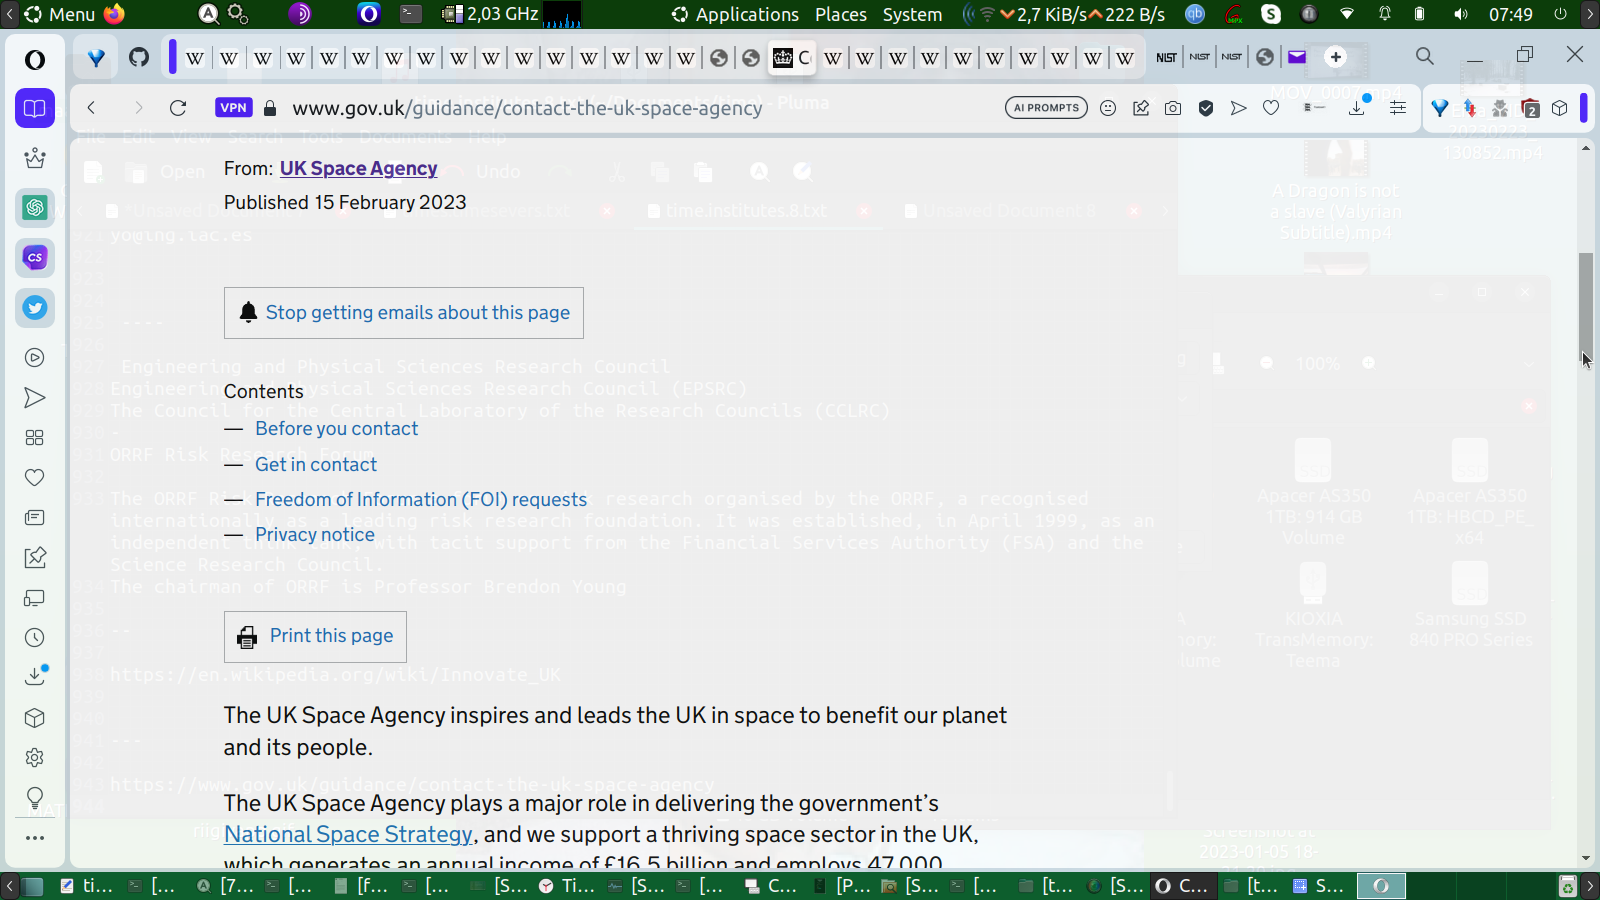Open the purple bookmarks book sidebar icon
Viewport: 1600px width, 900px height.
pos(35,108)
